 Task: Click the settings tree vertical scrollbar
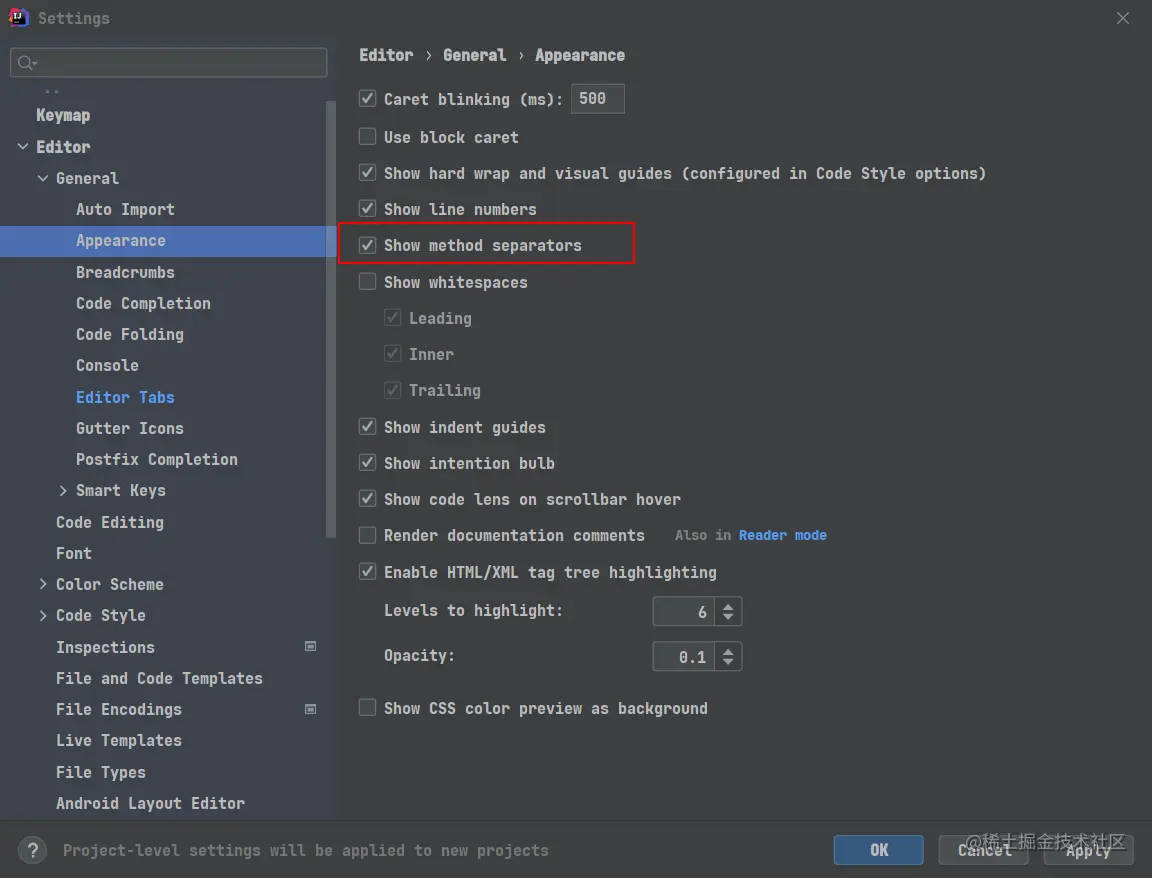click(x=331, y=320)
